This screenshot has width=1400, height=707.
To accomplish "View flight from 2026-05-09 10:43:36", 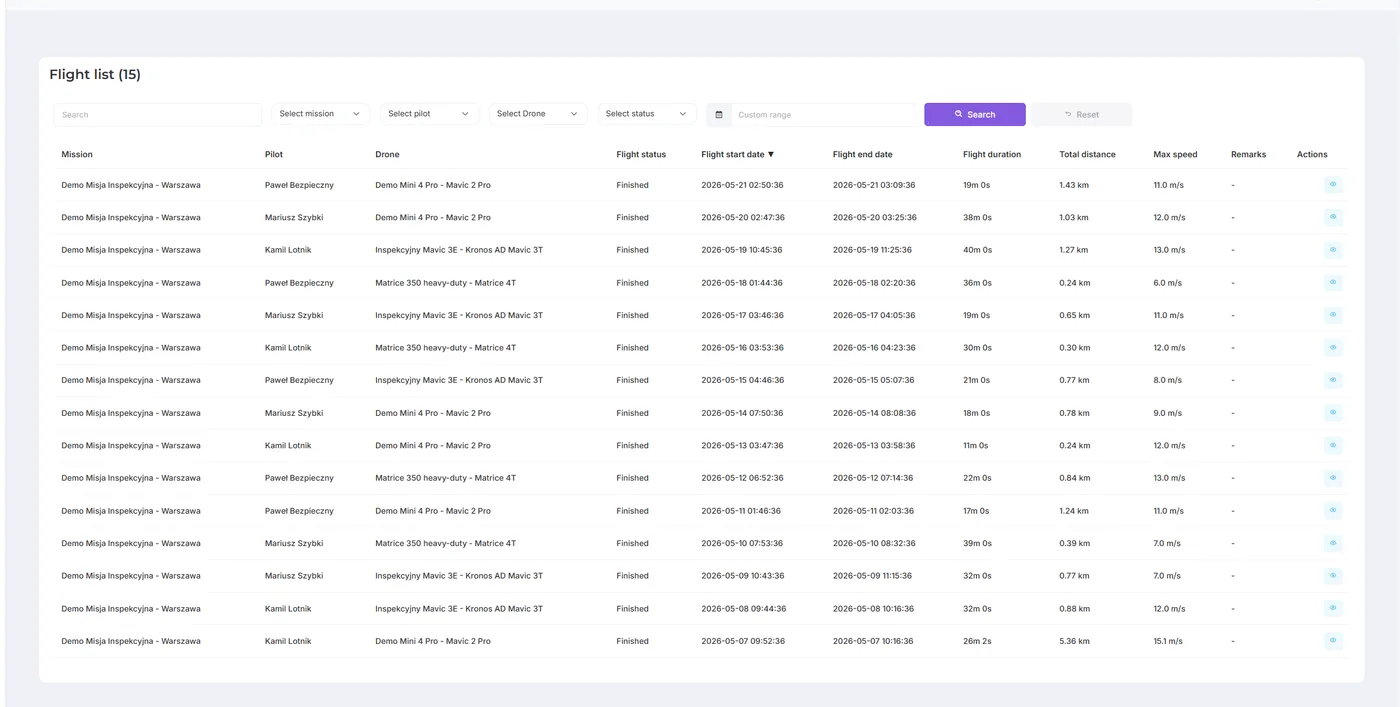I will tap(1333, 576).
